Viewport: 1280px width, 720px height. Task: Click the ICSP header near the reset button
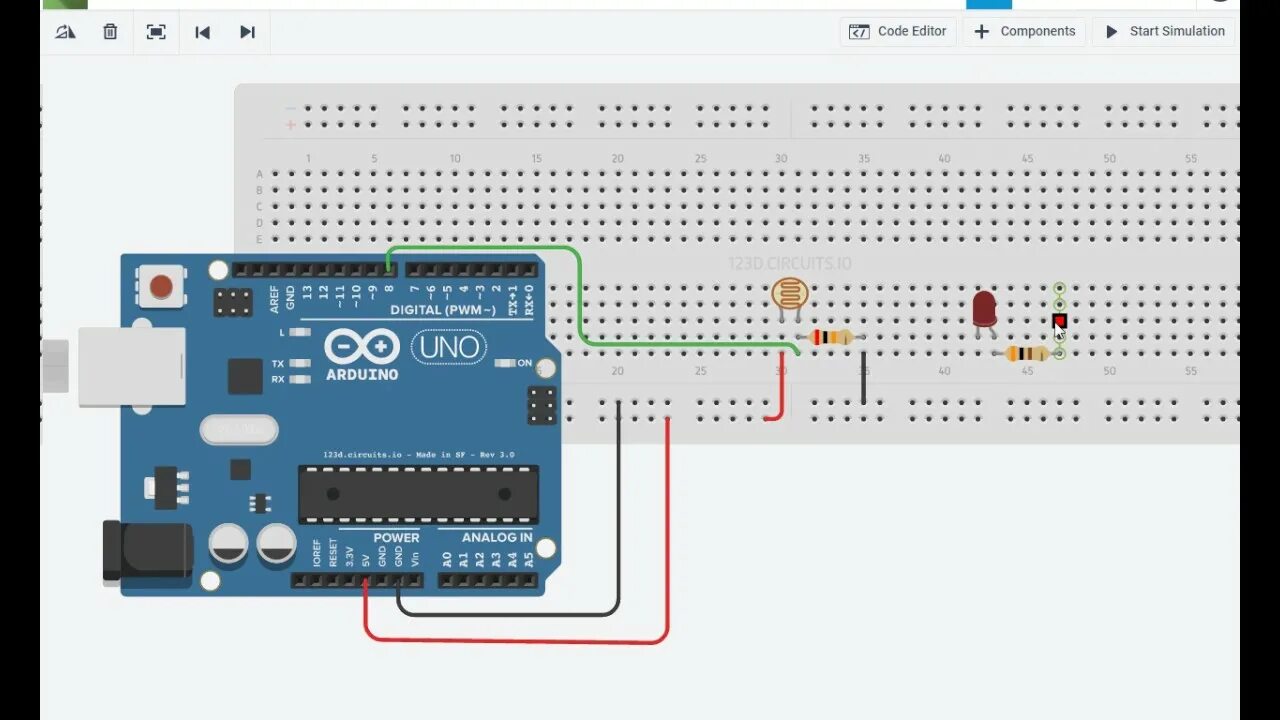(233, 302)
